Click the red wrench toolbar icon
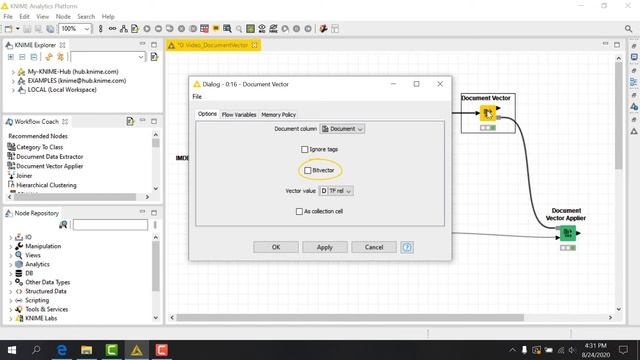 coord(323,29)
